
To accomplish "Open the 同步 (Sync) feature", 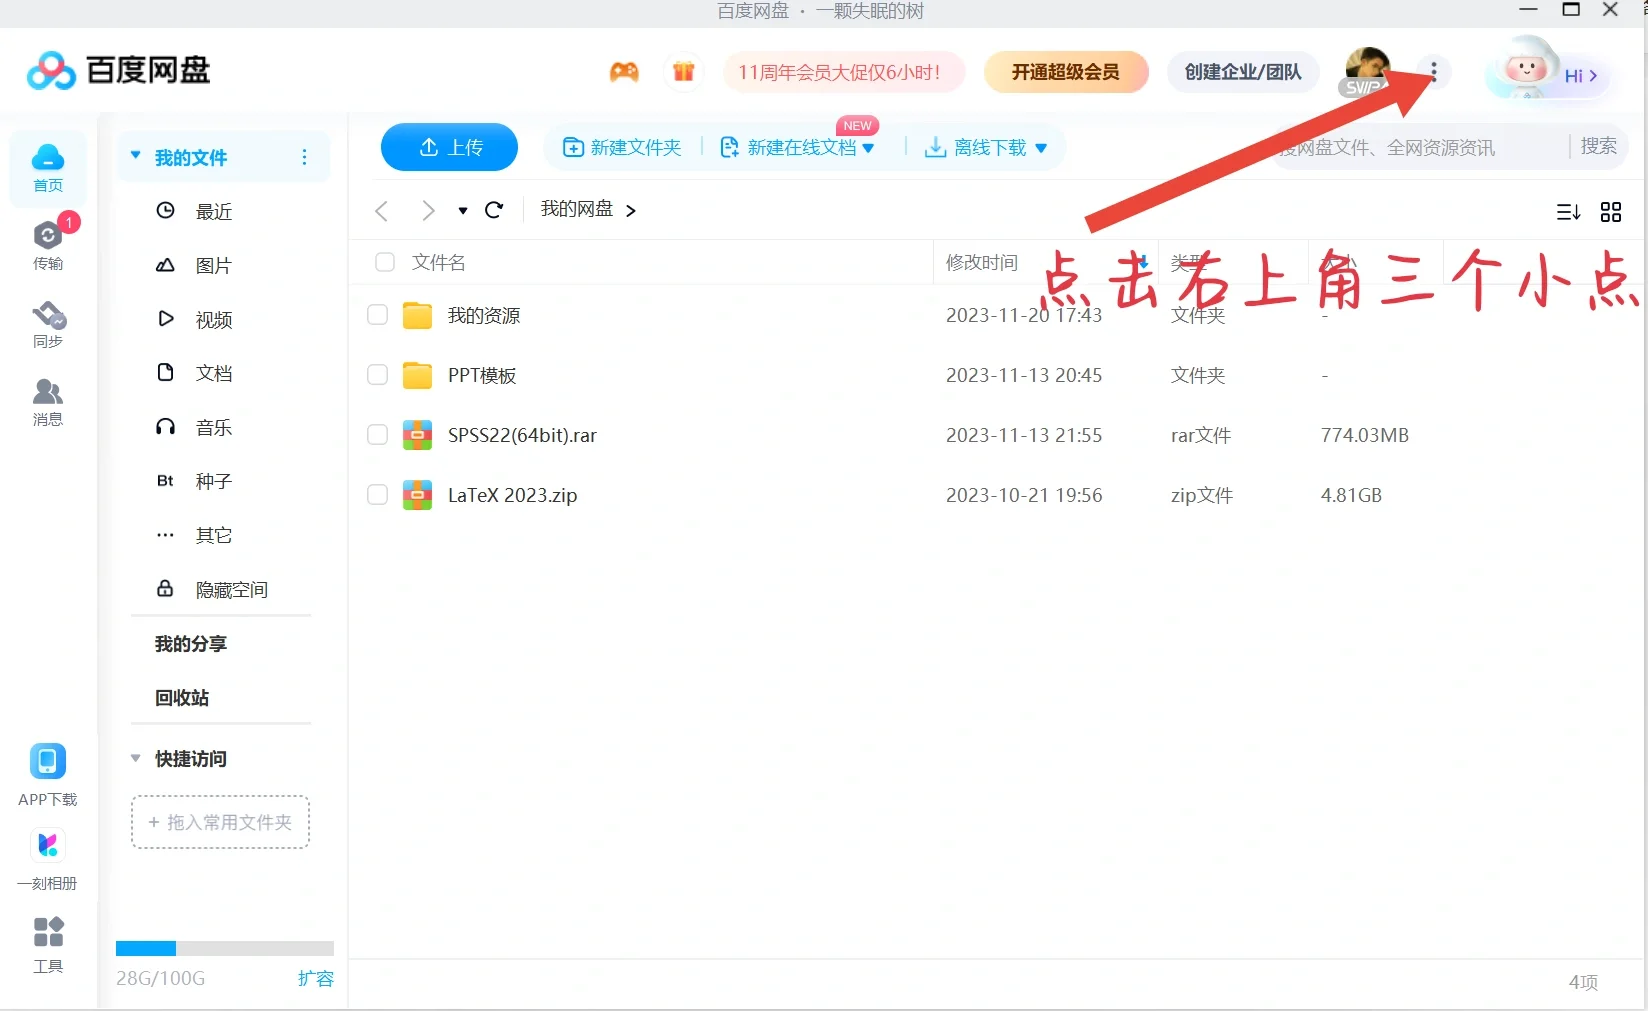I will click(47, 323).
